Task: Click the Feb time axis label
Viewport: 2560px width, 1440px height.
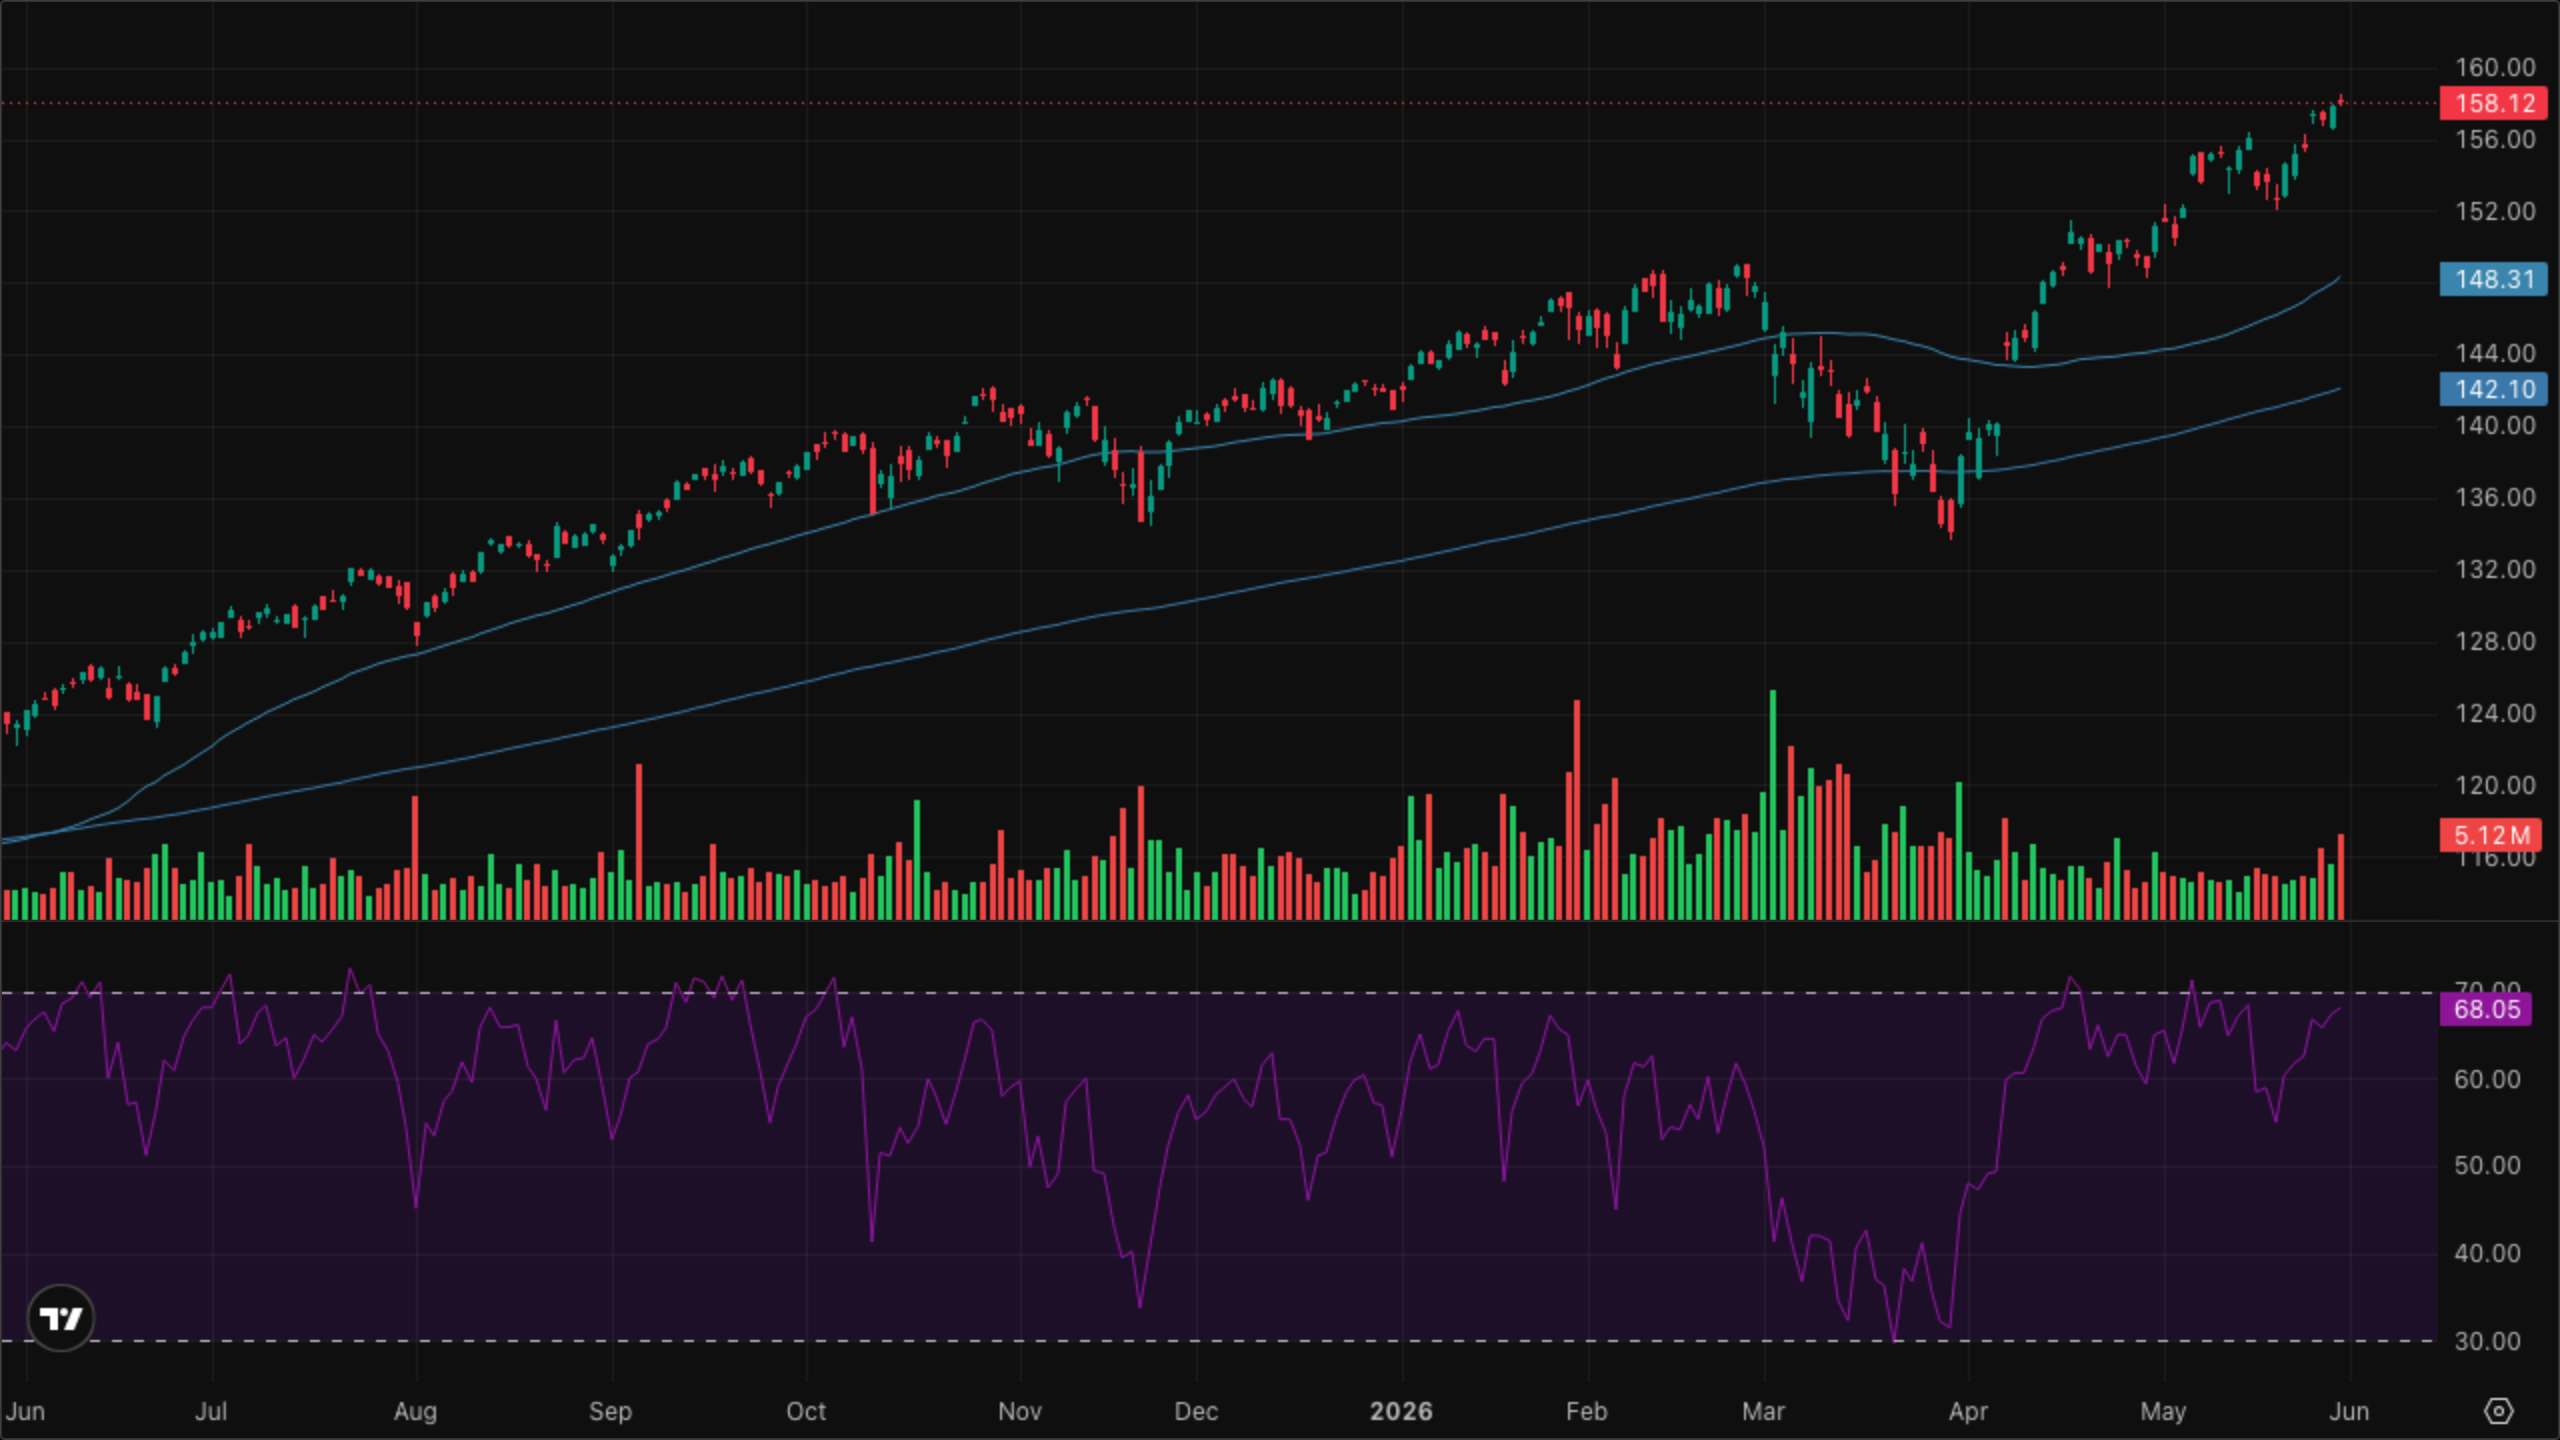Action: 1586,1411
